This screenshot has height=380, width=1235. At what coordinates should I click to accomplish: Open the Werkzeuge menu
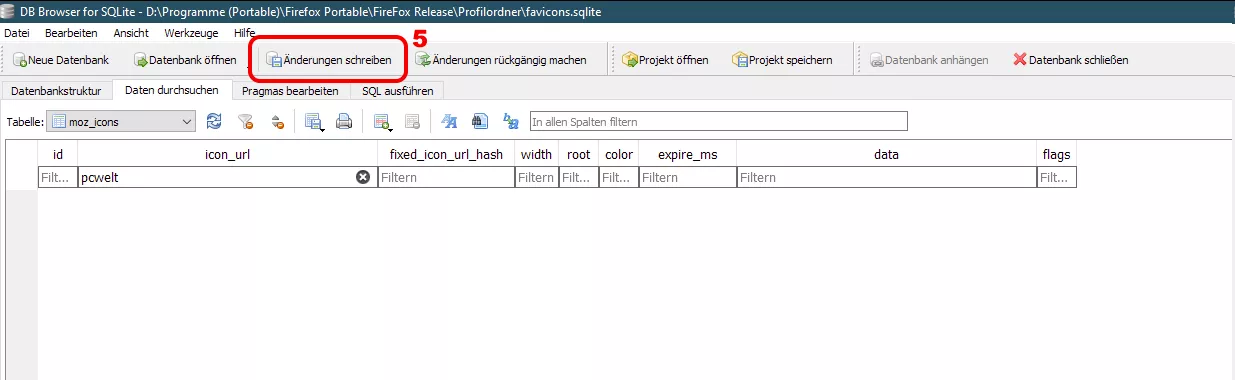pyautogui.click(x=191, y=33)
